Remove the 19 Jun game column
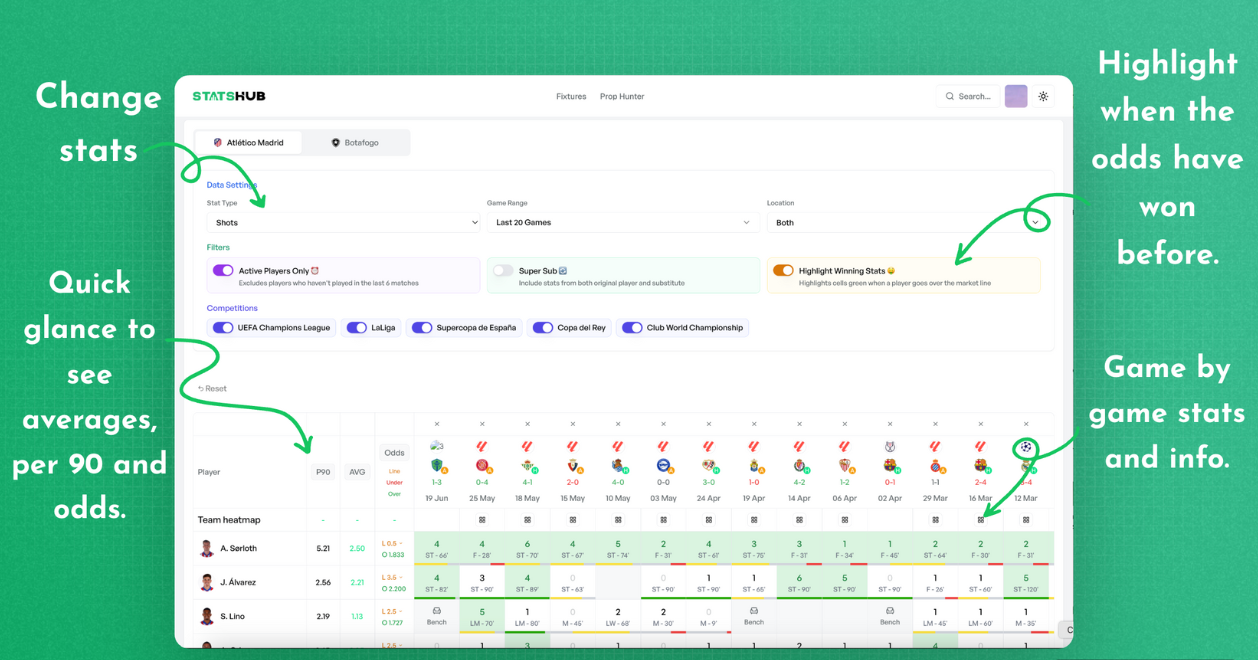Image resolution: width=1258 pixels, height=660 pixels. [437, 424]
